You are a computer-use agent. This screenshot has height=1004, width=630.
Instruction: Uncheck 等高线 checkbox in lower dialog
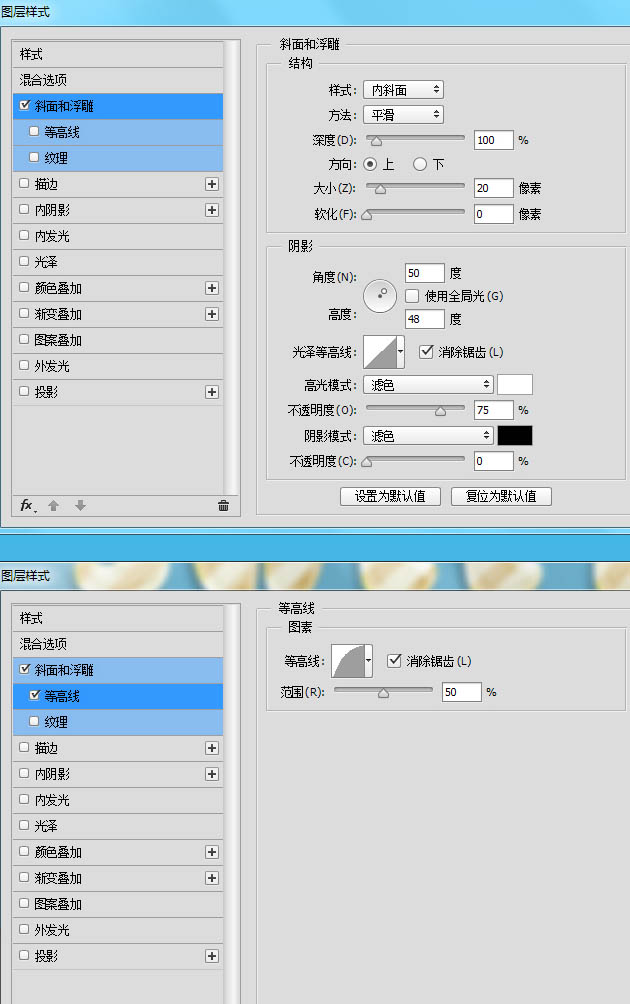(34, 695)
